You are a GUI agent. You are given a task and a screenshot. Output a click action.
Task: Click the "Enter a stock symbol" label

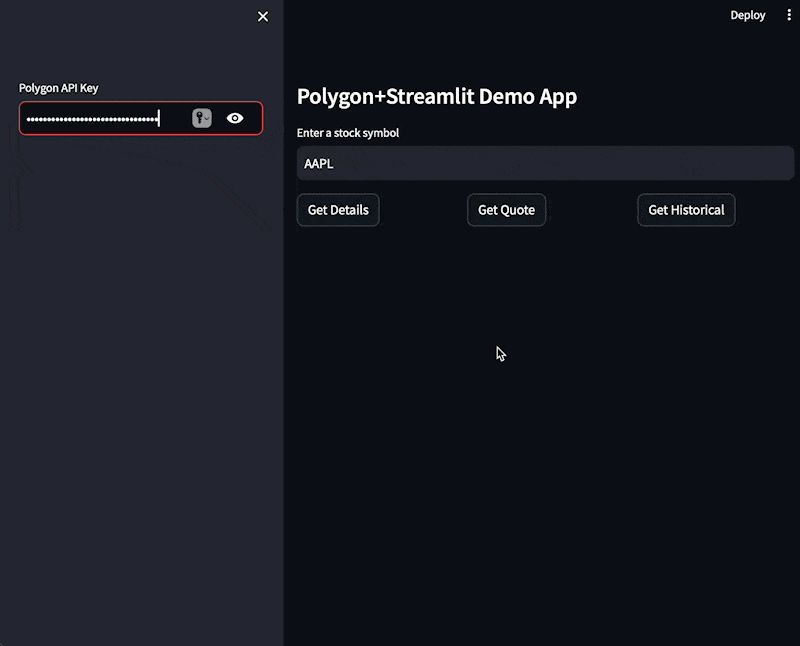click(348, 133)
